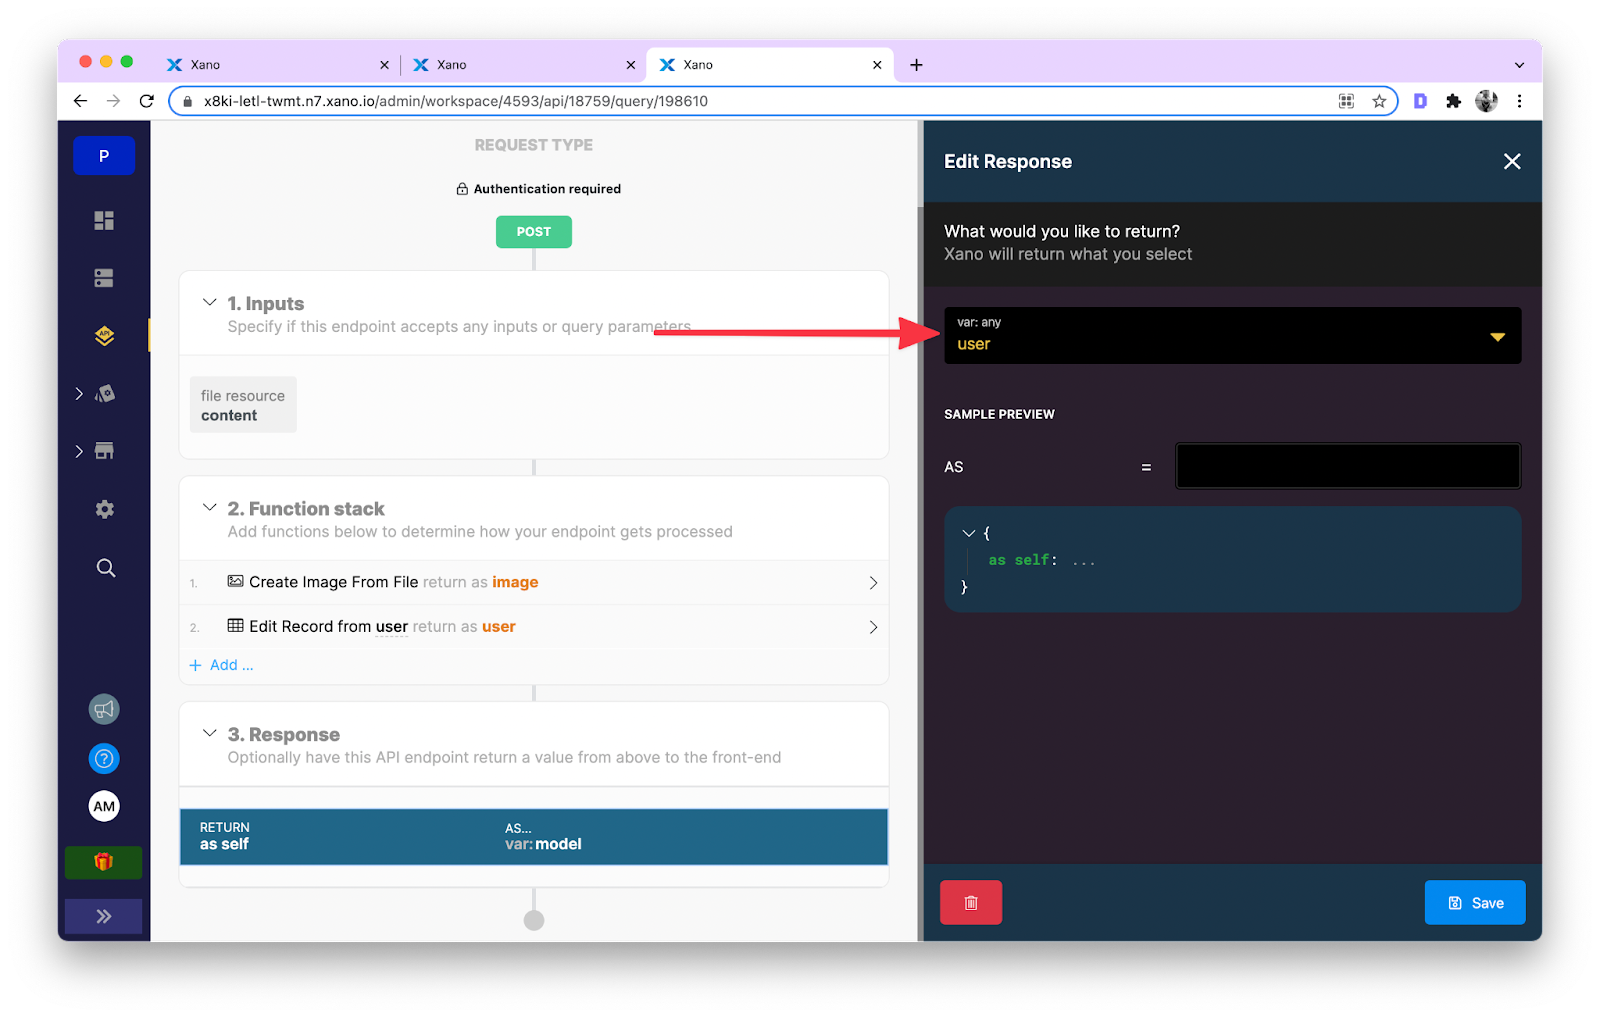Open workspace Settings via the gear icon
This screenshot has width=1600, height=1017.
(103, 509)
